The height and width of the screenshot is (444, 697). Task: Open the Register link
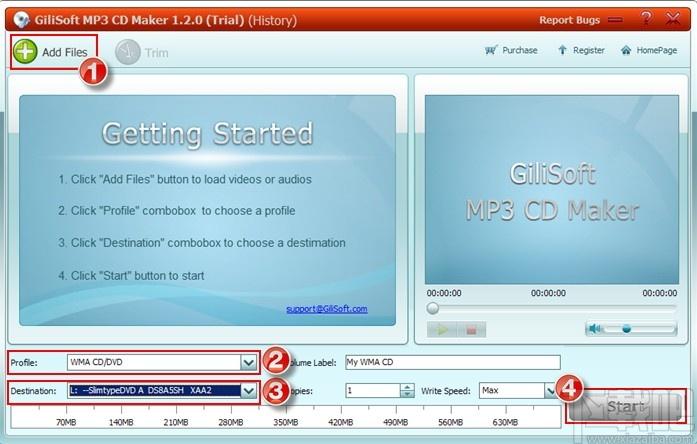tap(581, 50)
